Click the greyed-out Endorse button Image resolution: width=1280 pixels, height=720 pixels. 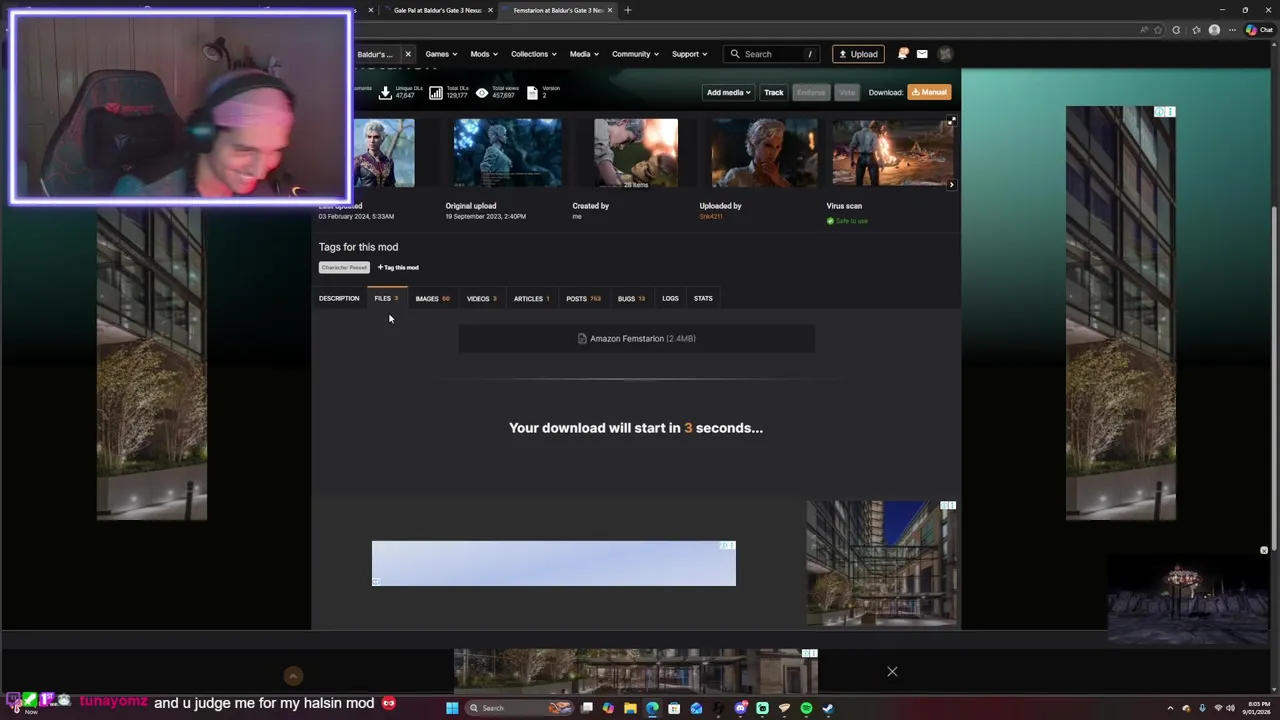(811, 92)
